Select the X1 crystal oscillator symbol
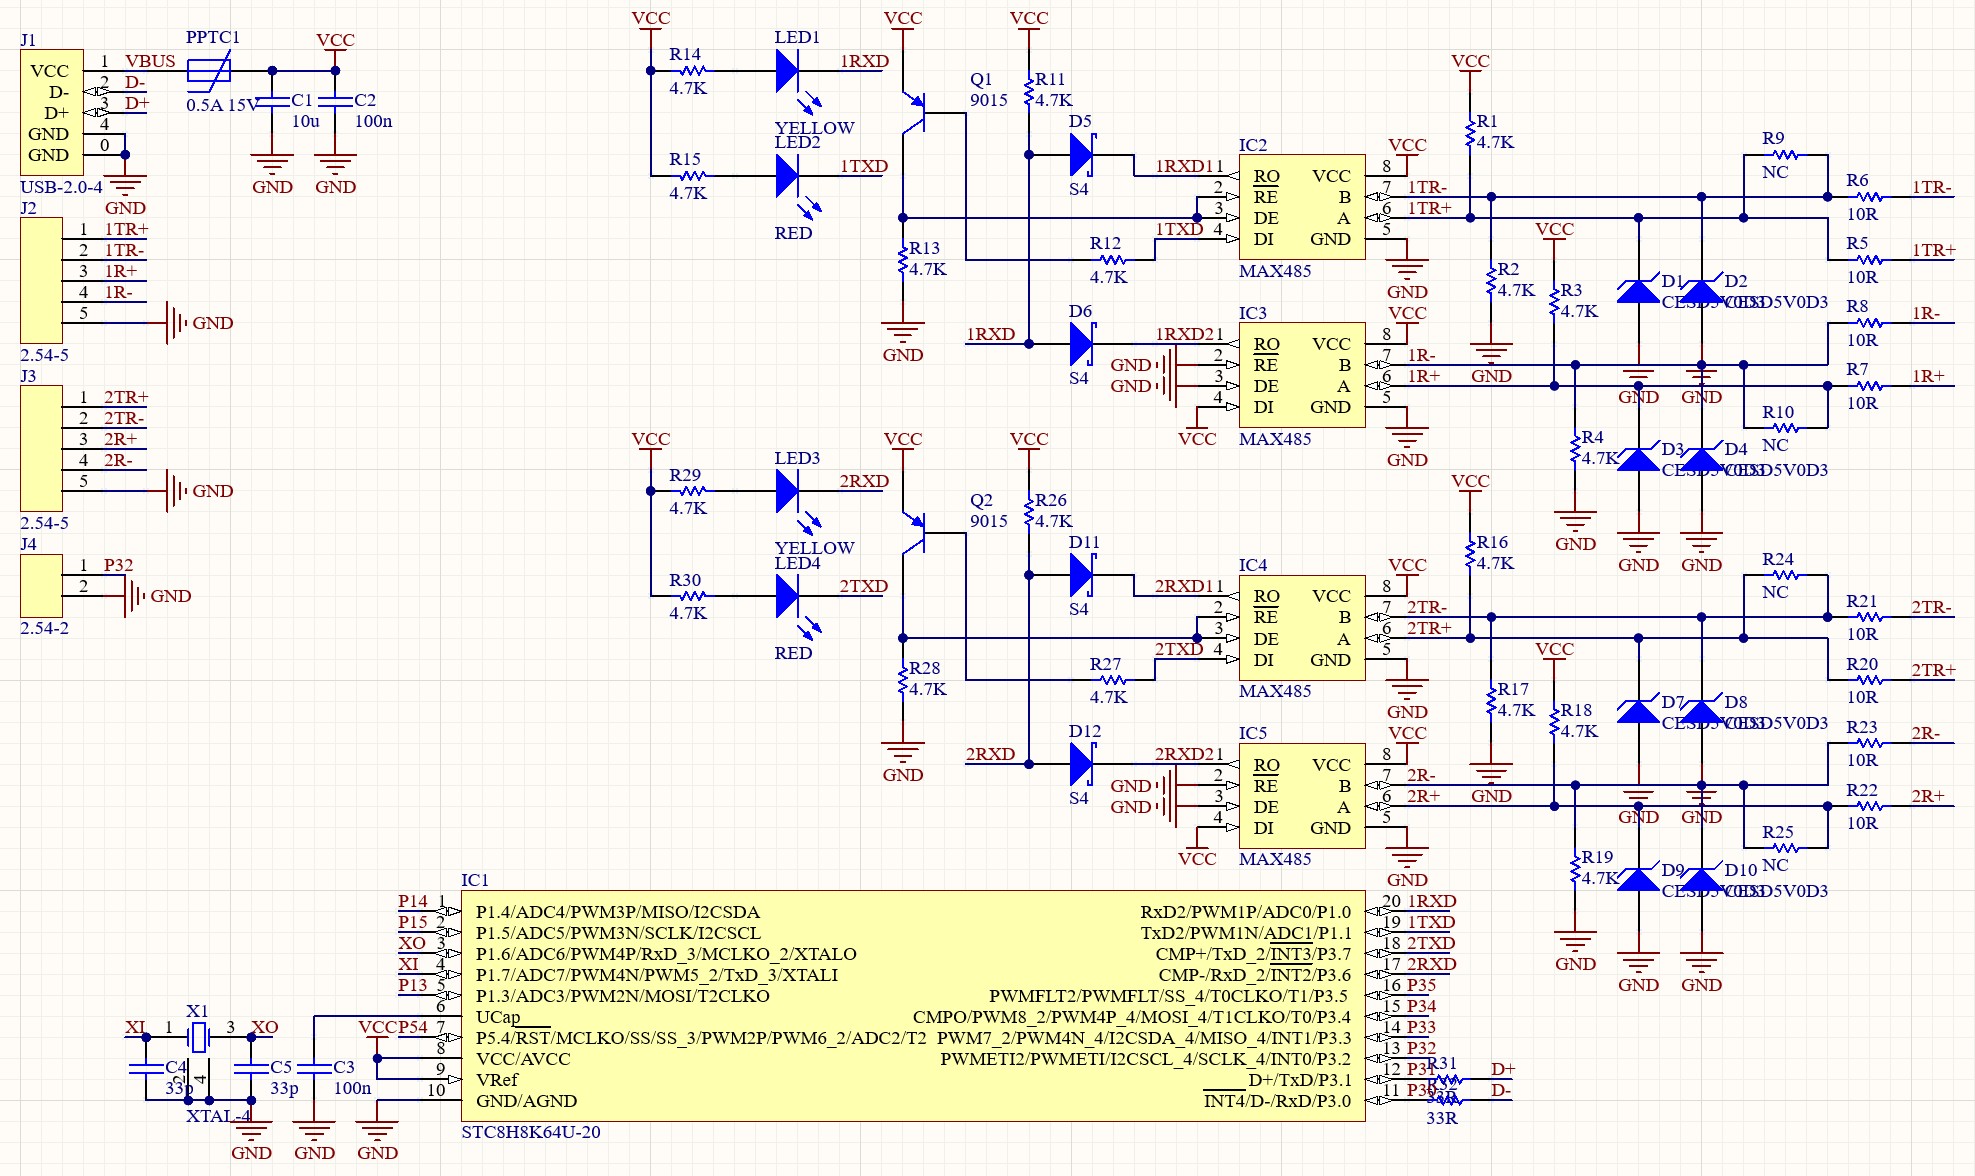This screenshot has height=1176, width=1975. click(199, 1038)
